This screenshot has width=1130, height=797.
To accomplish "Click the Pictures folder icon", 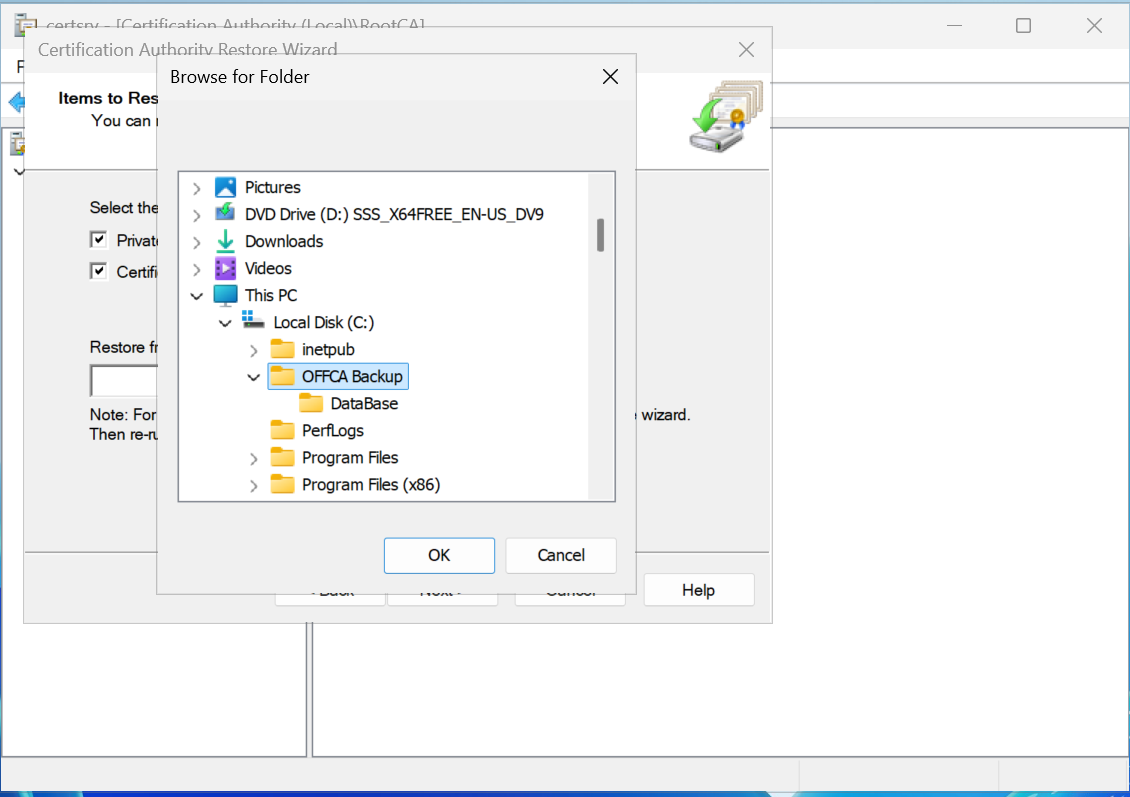I will tap(226, 187).
